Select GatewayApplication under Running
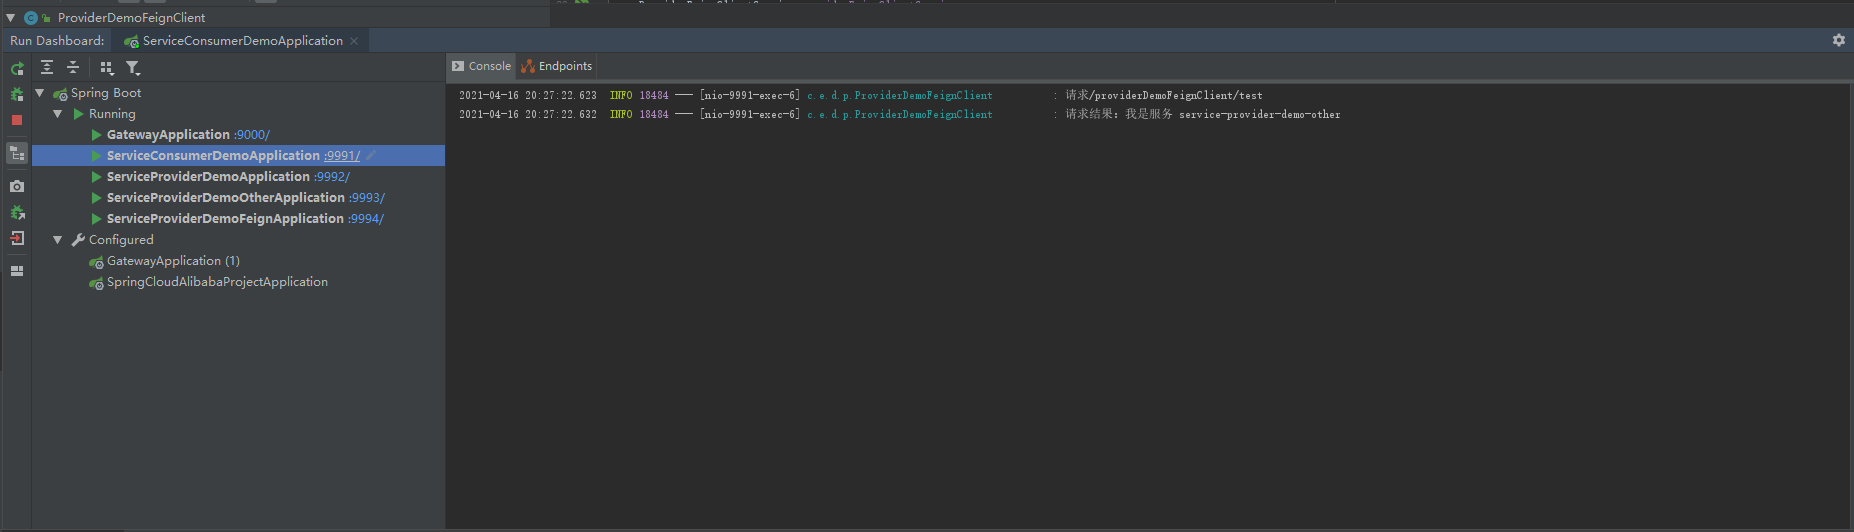This screenshot has width=1854, height=532. pos(168,135)
